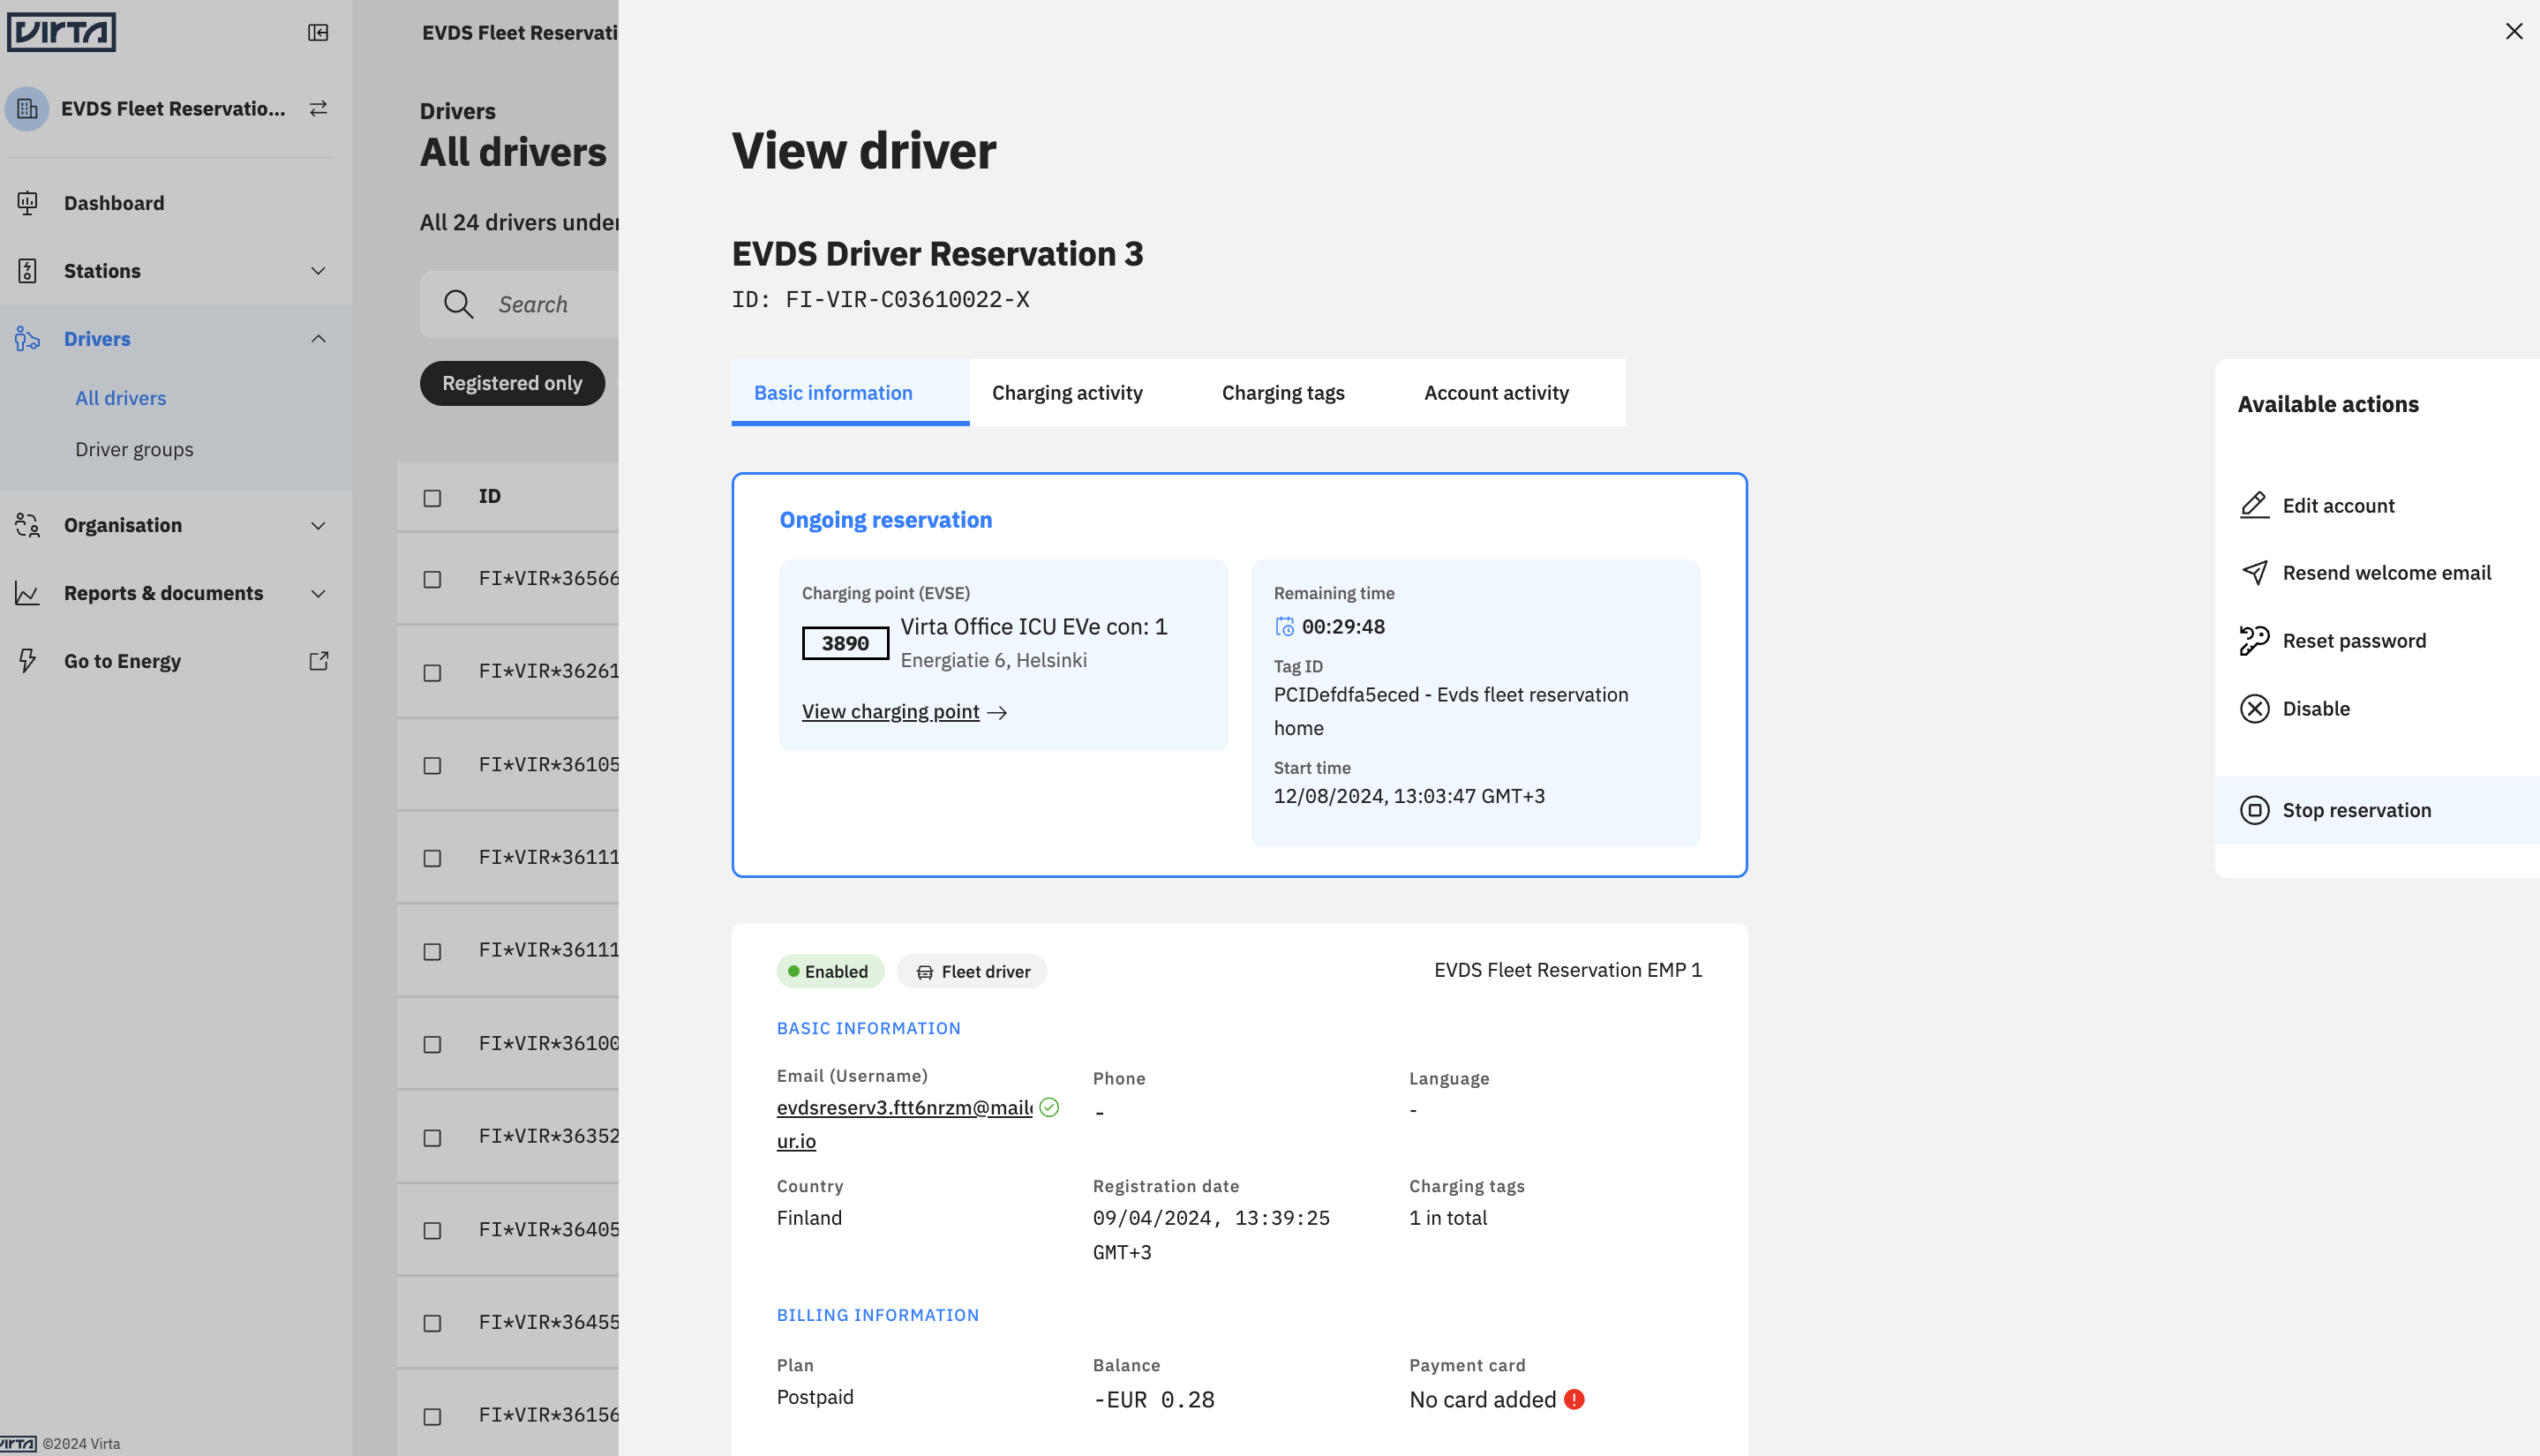Collapse the Drivers menu chevron

(318, 339)
